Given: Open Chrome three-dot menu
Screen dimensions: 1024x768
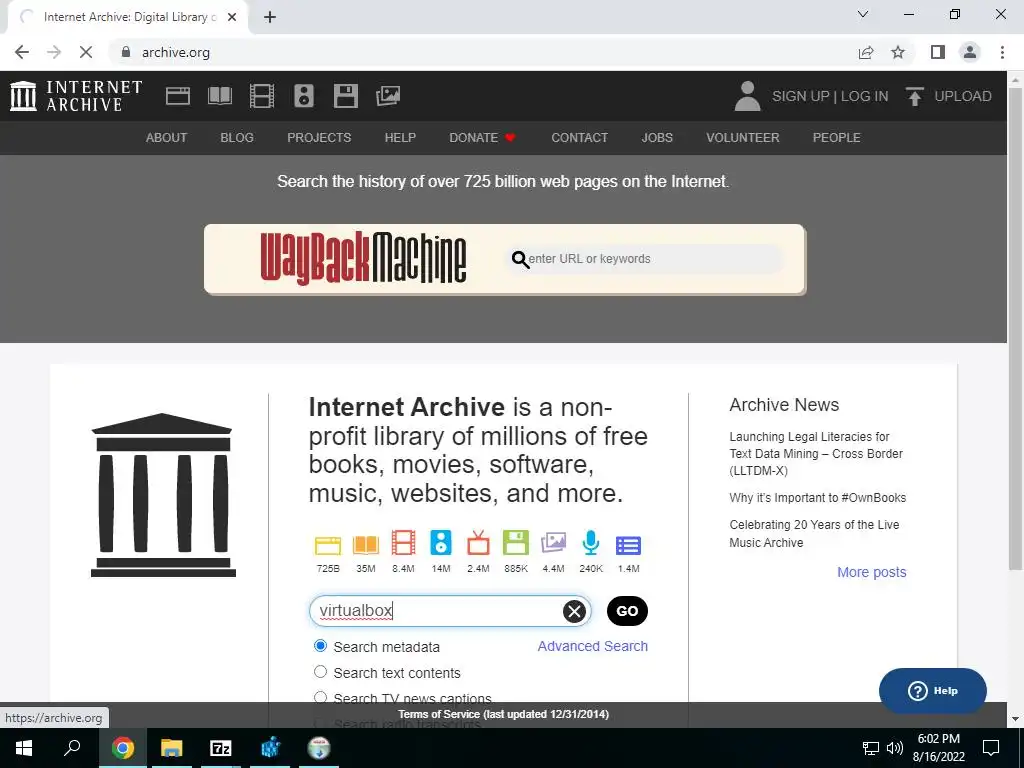Looking at the screenshot, I should point(1002,52).
